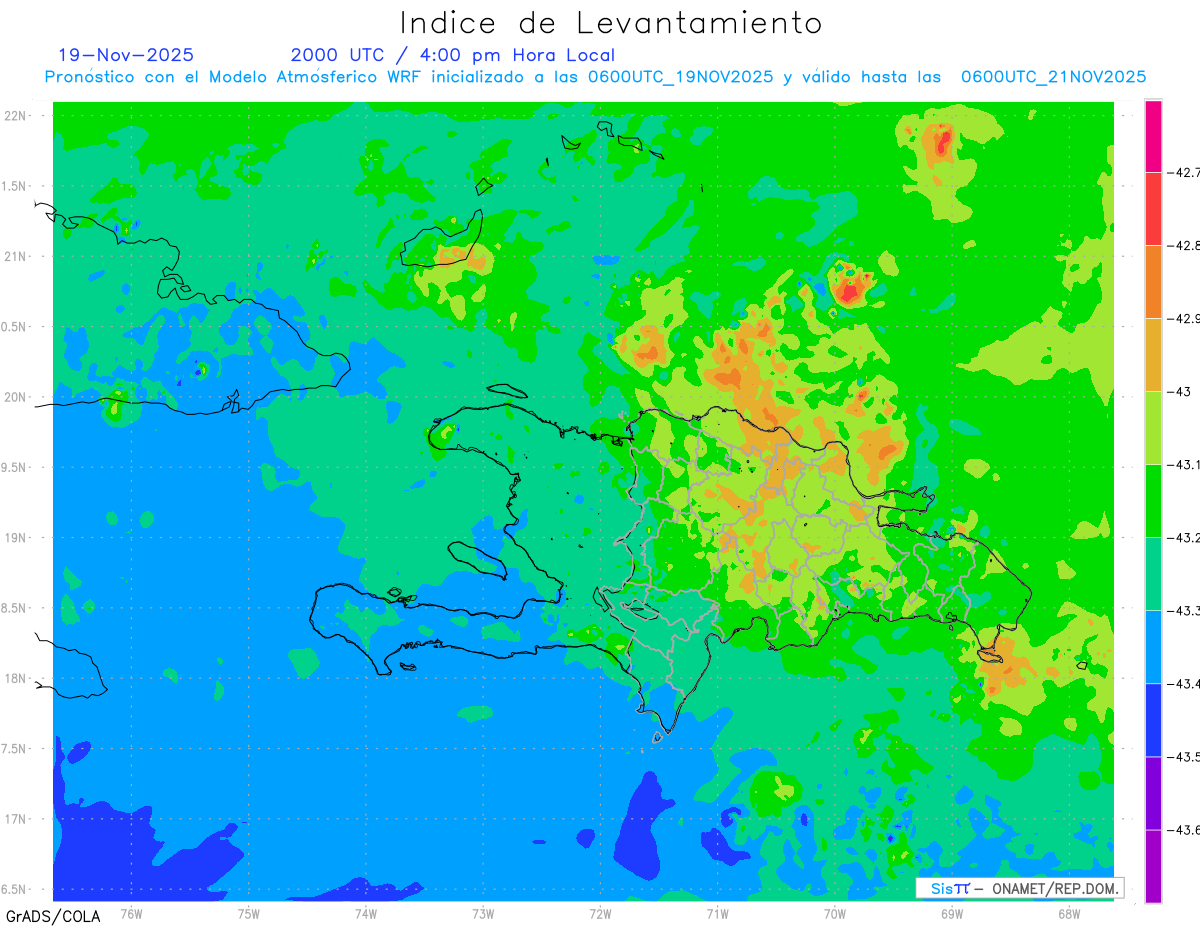Screen dimensions: 1200x927
Task: Click the latitude label "17N"
Action: tap(16, 820)
